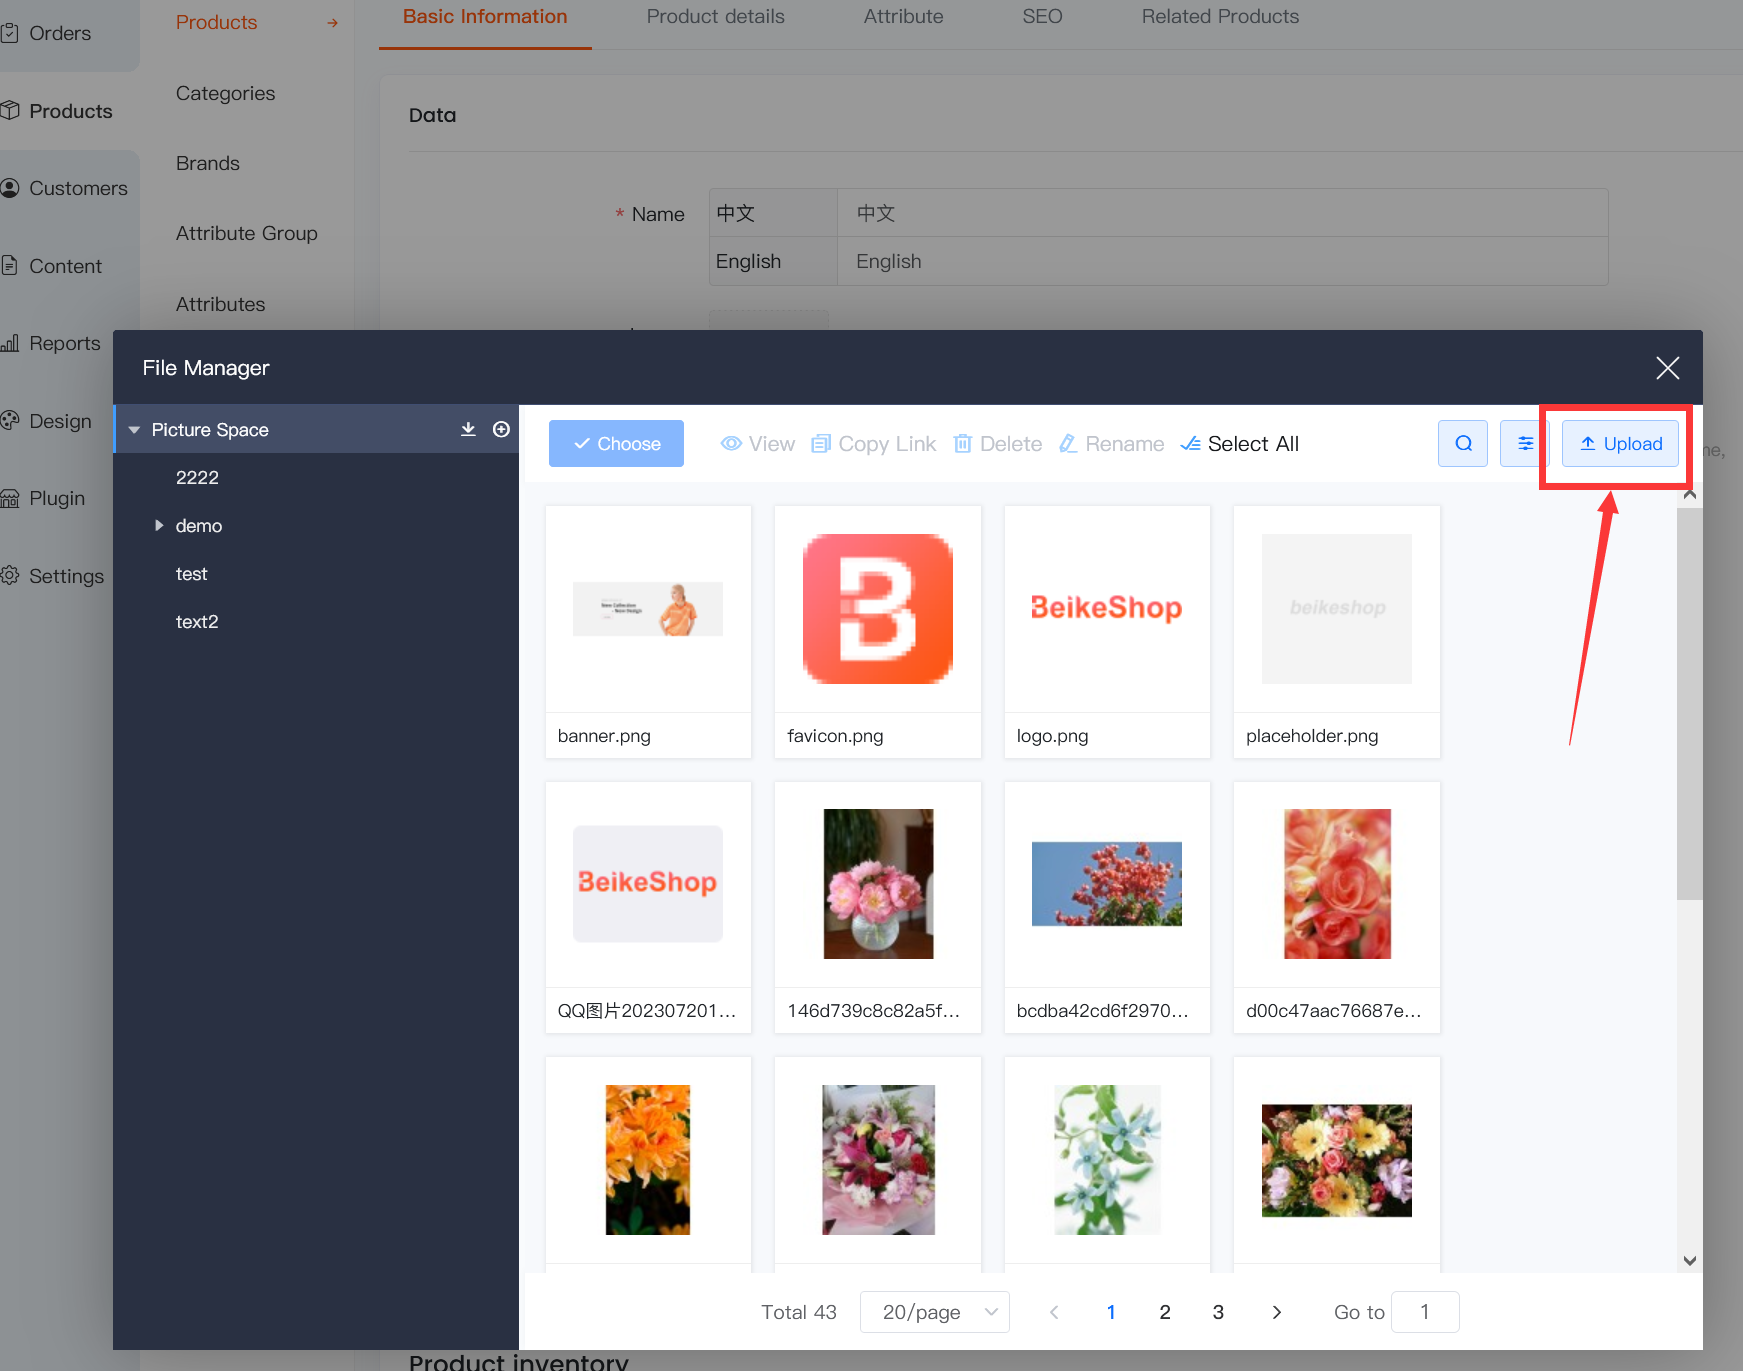Open Categories submenu item

(x=225, y=93)
